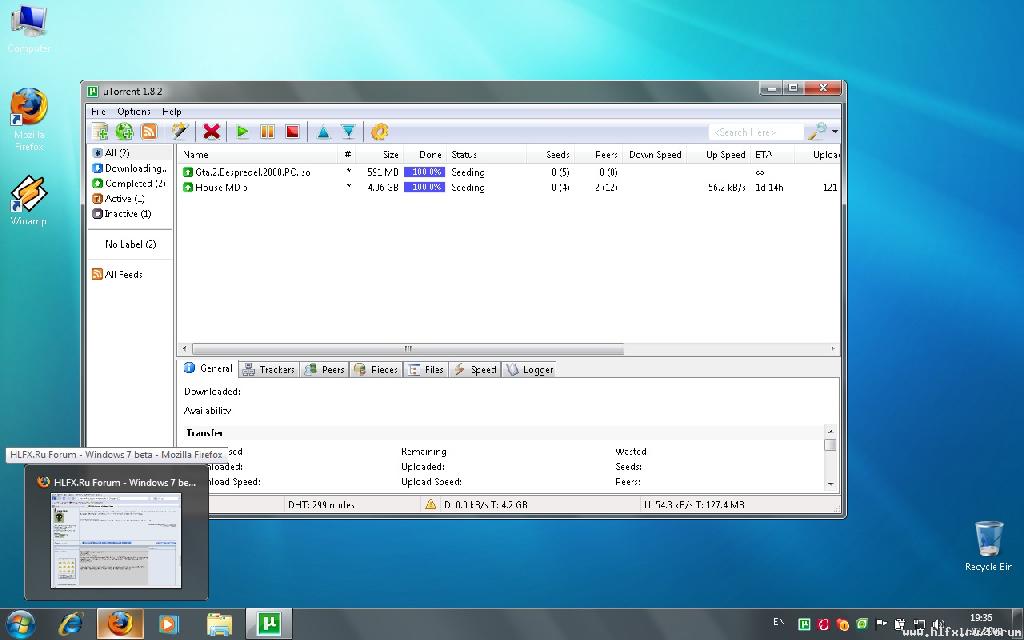
Task: Click the Recycle Bin desktop icon
Action: [988, 546]
